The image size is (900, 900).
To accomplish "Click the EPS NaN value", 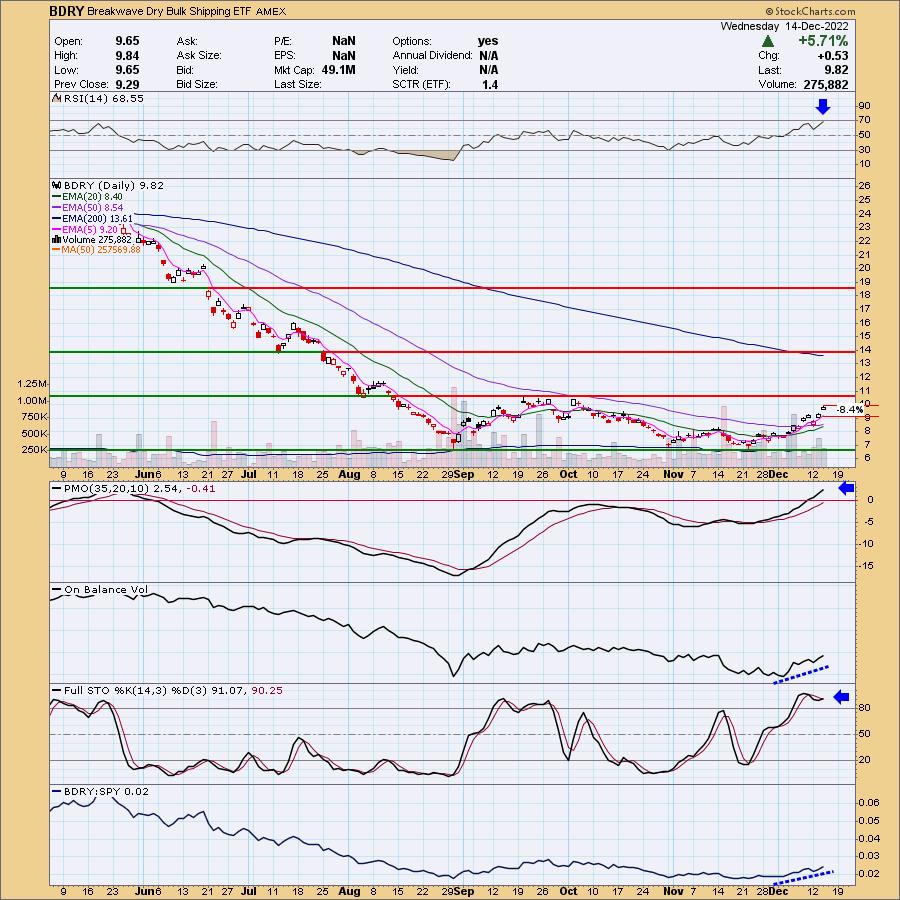I will 344,56.
